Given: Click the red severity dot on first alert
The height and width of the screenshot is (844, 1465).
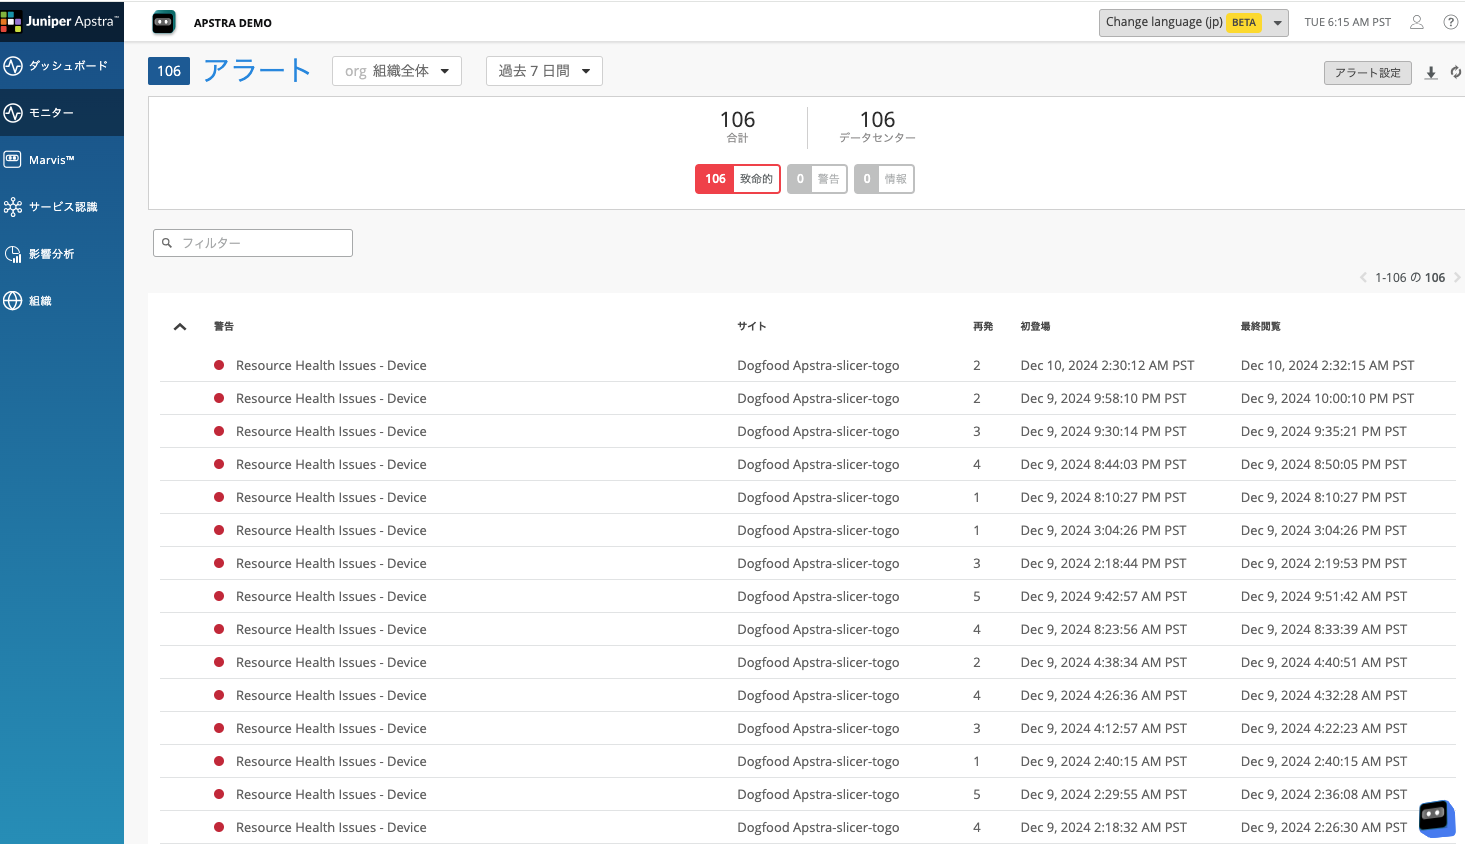Looking at the screenshot, I should click(219, 366).
